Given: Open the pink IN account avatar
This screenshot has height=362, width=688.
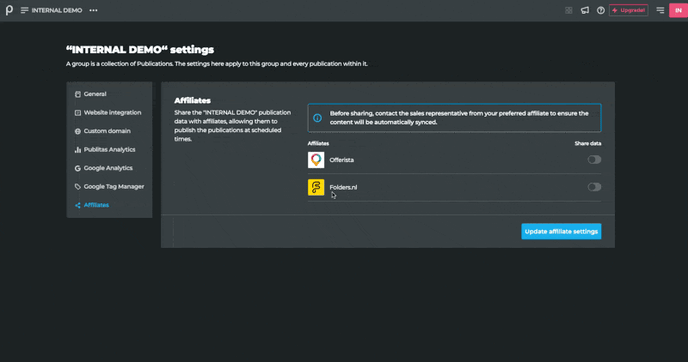Looking at the screenshot, I should 678,10.
